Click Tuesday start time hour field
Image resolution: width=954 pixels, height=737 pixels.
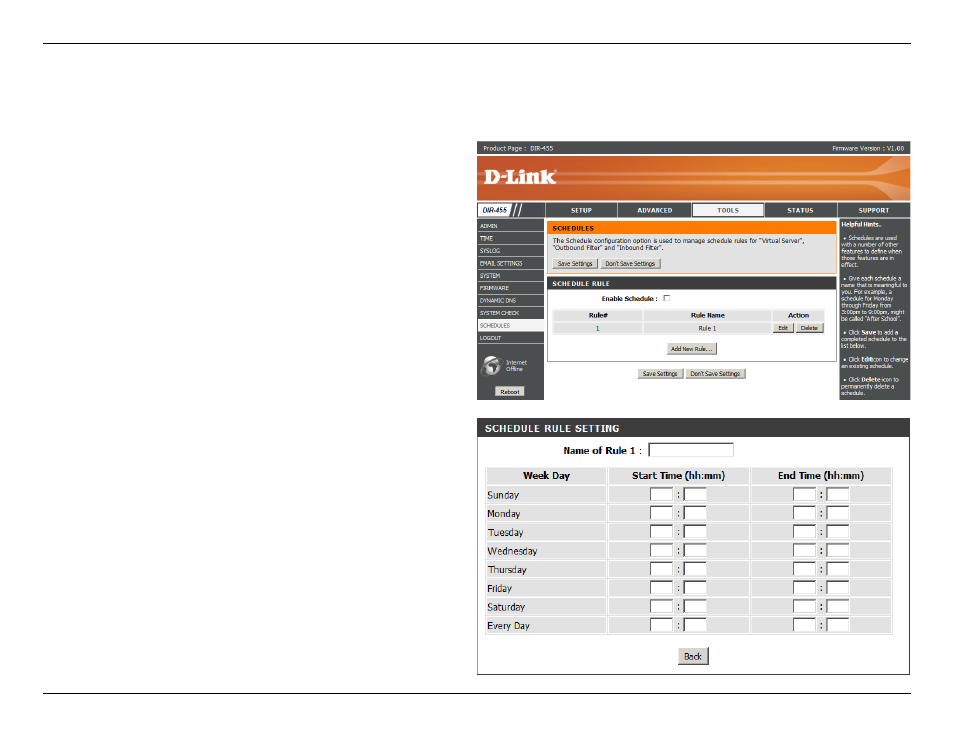click(661, 532)
